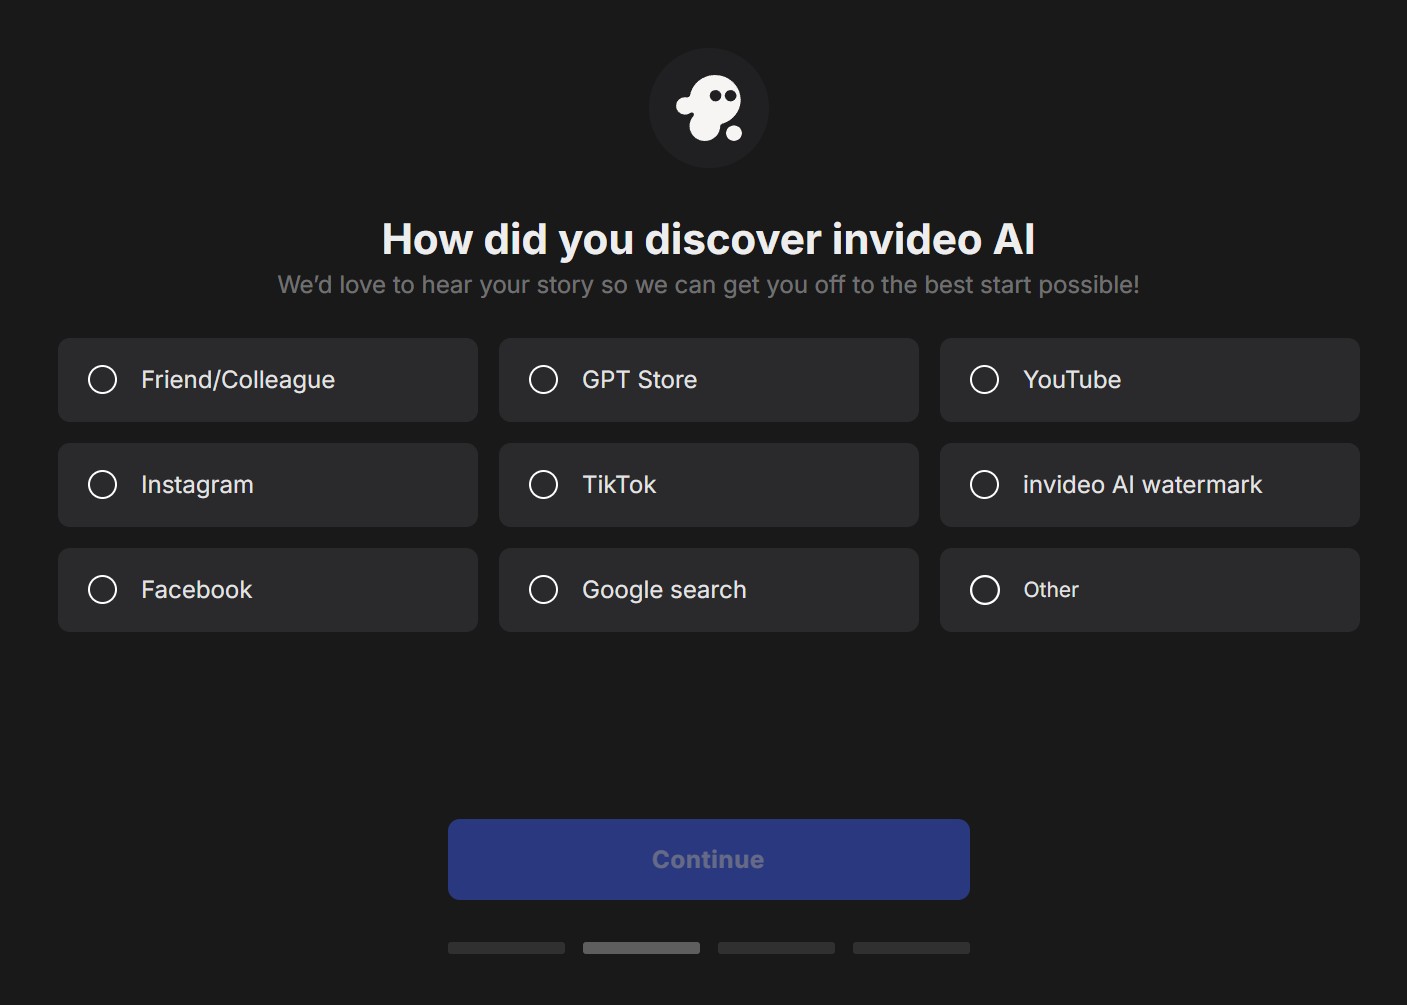Click the Continue button
Viewport: 1407px width, 1005px height.
coord(708,860)
